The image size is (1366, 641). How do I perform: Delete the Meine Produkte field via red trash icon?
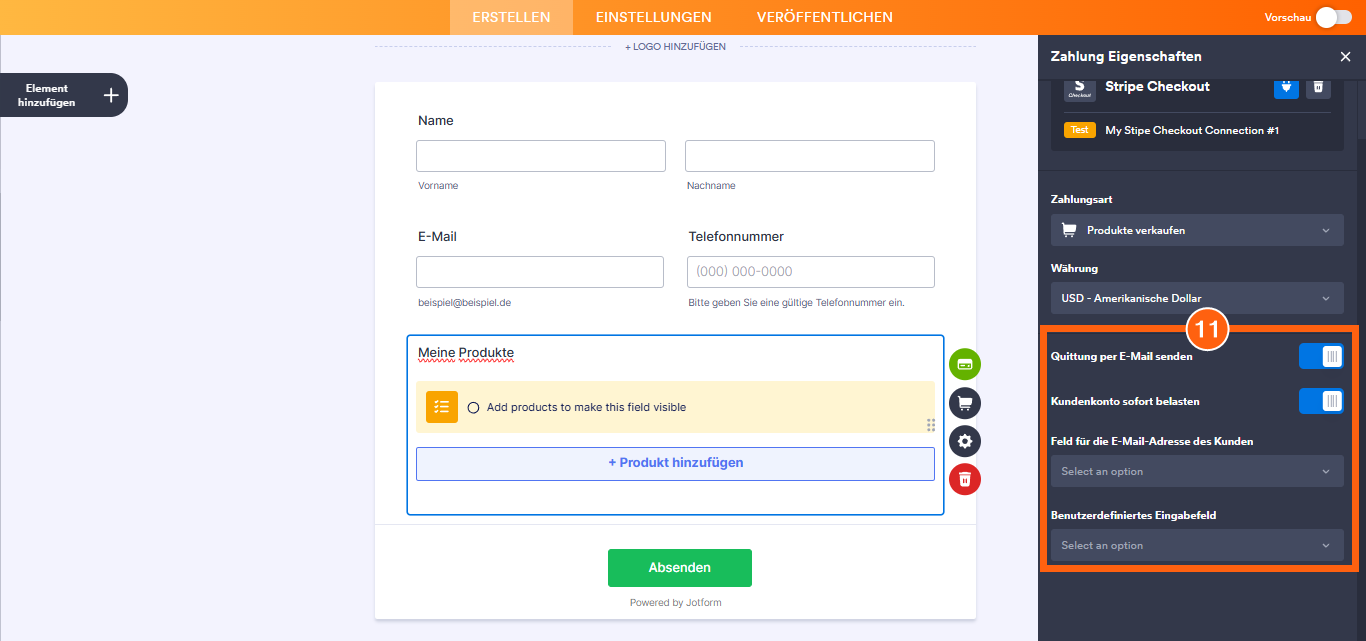[x=964, y=478]
